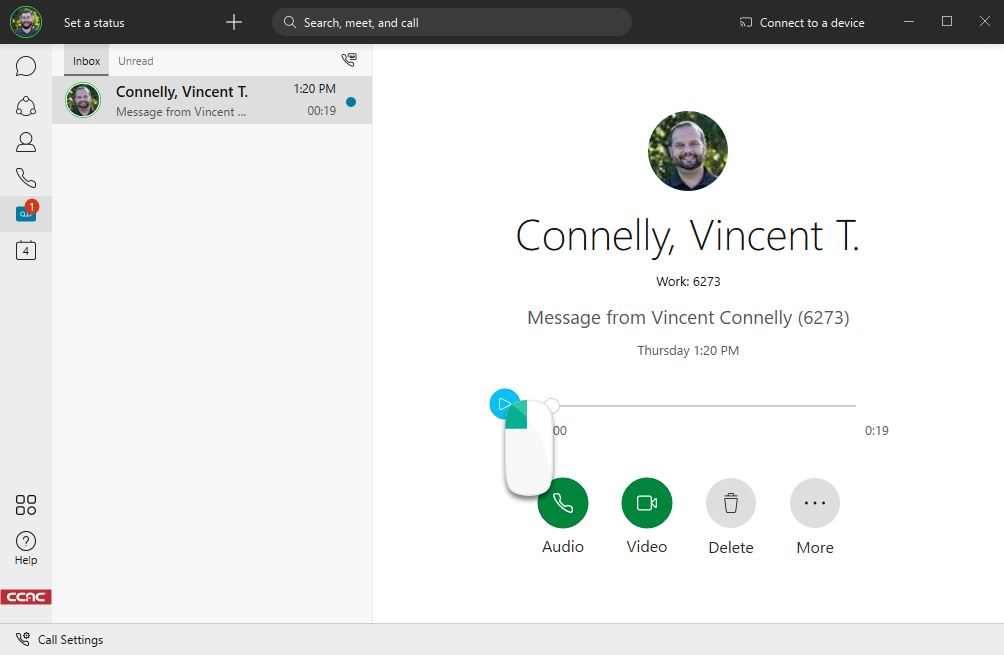The width and height of the screenshot is (1004, 655).
Task: Call voicemail via the phone icon above Inbox
Action: pos(349,59)
